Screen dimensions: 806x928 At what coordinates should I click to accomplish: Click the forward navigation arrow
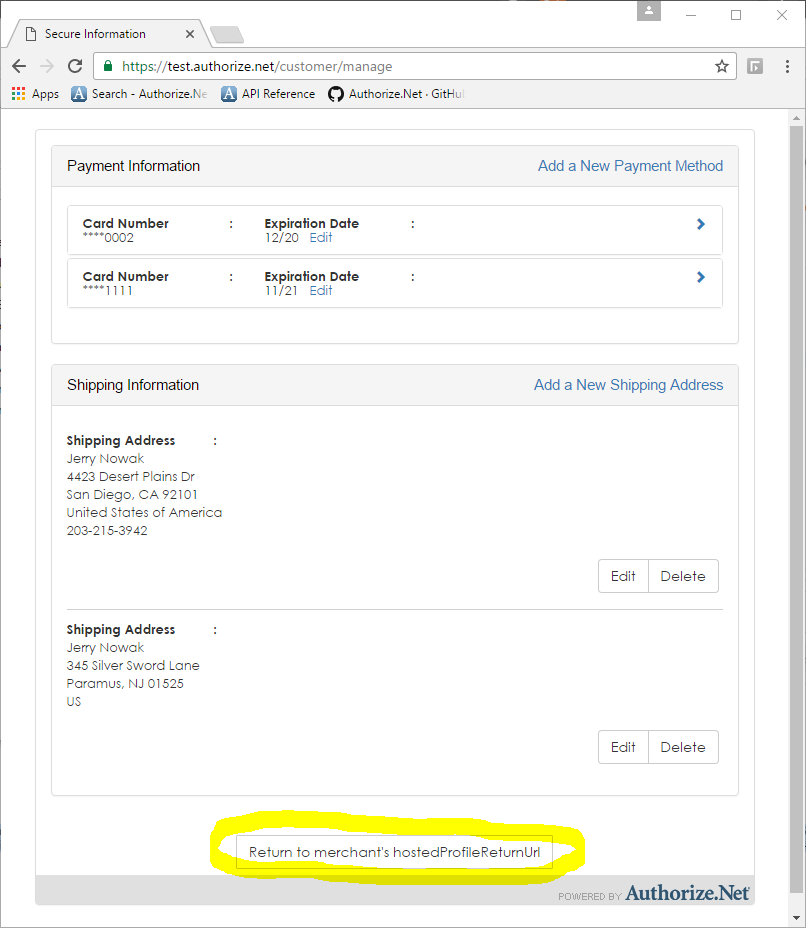[x=46, y=65]
